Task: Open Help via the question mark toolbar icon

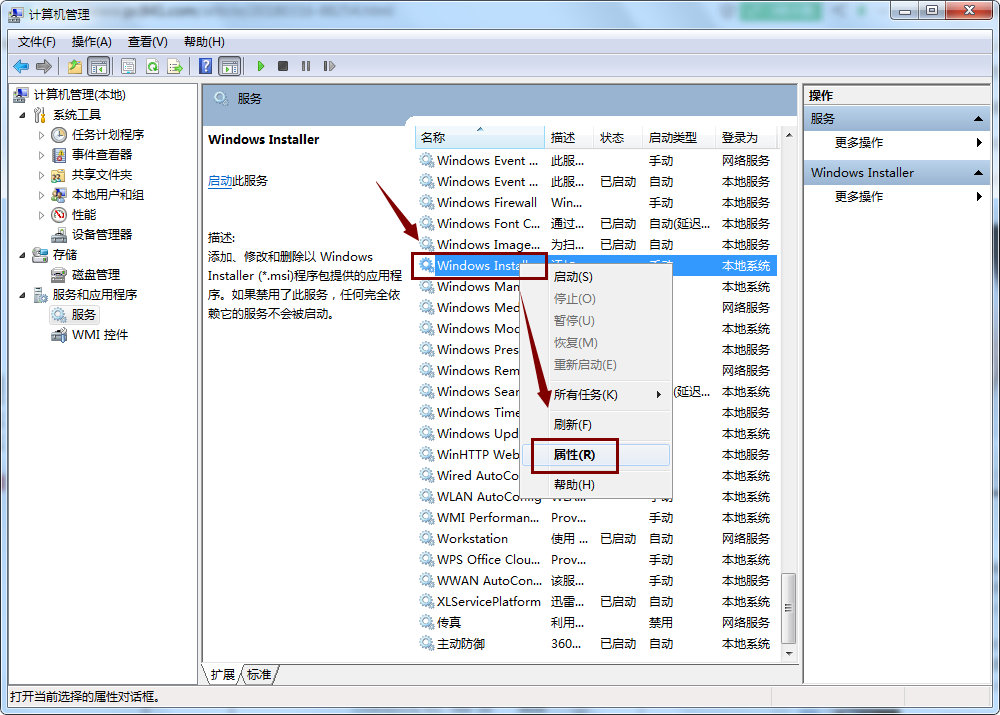Action: [x=204, y=66]
